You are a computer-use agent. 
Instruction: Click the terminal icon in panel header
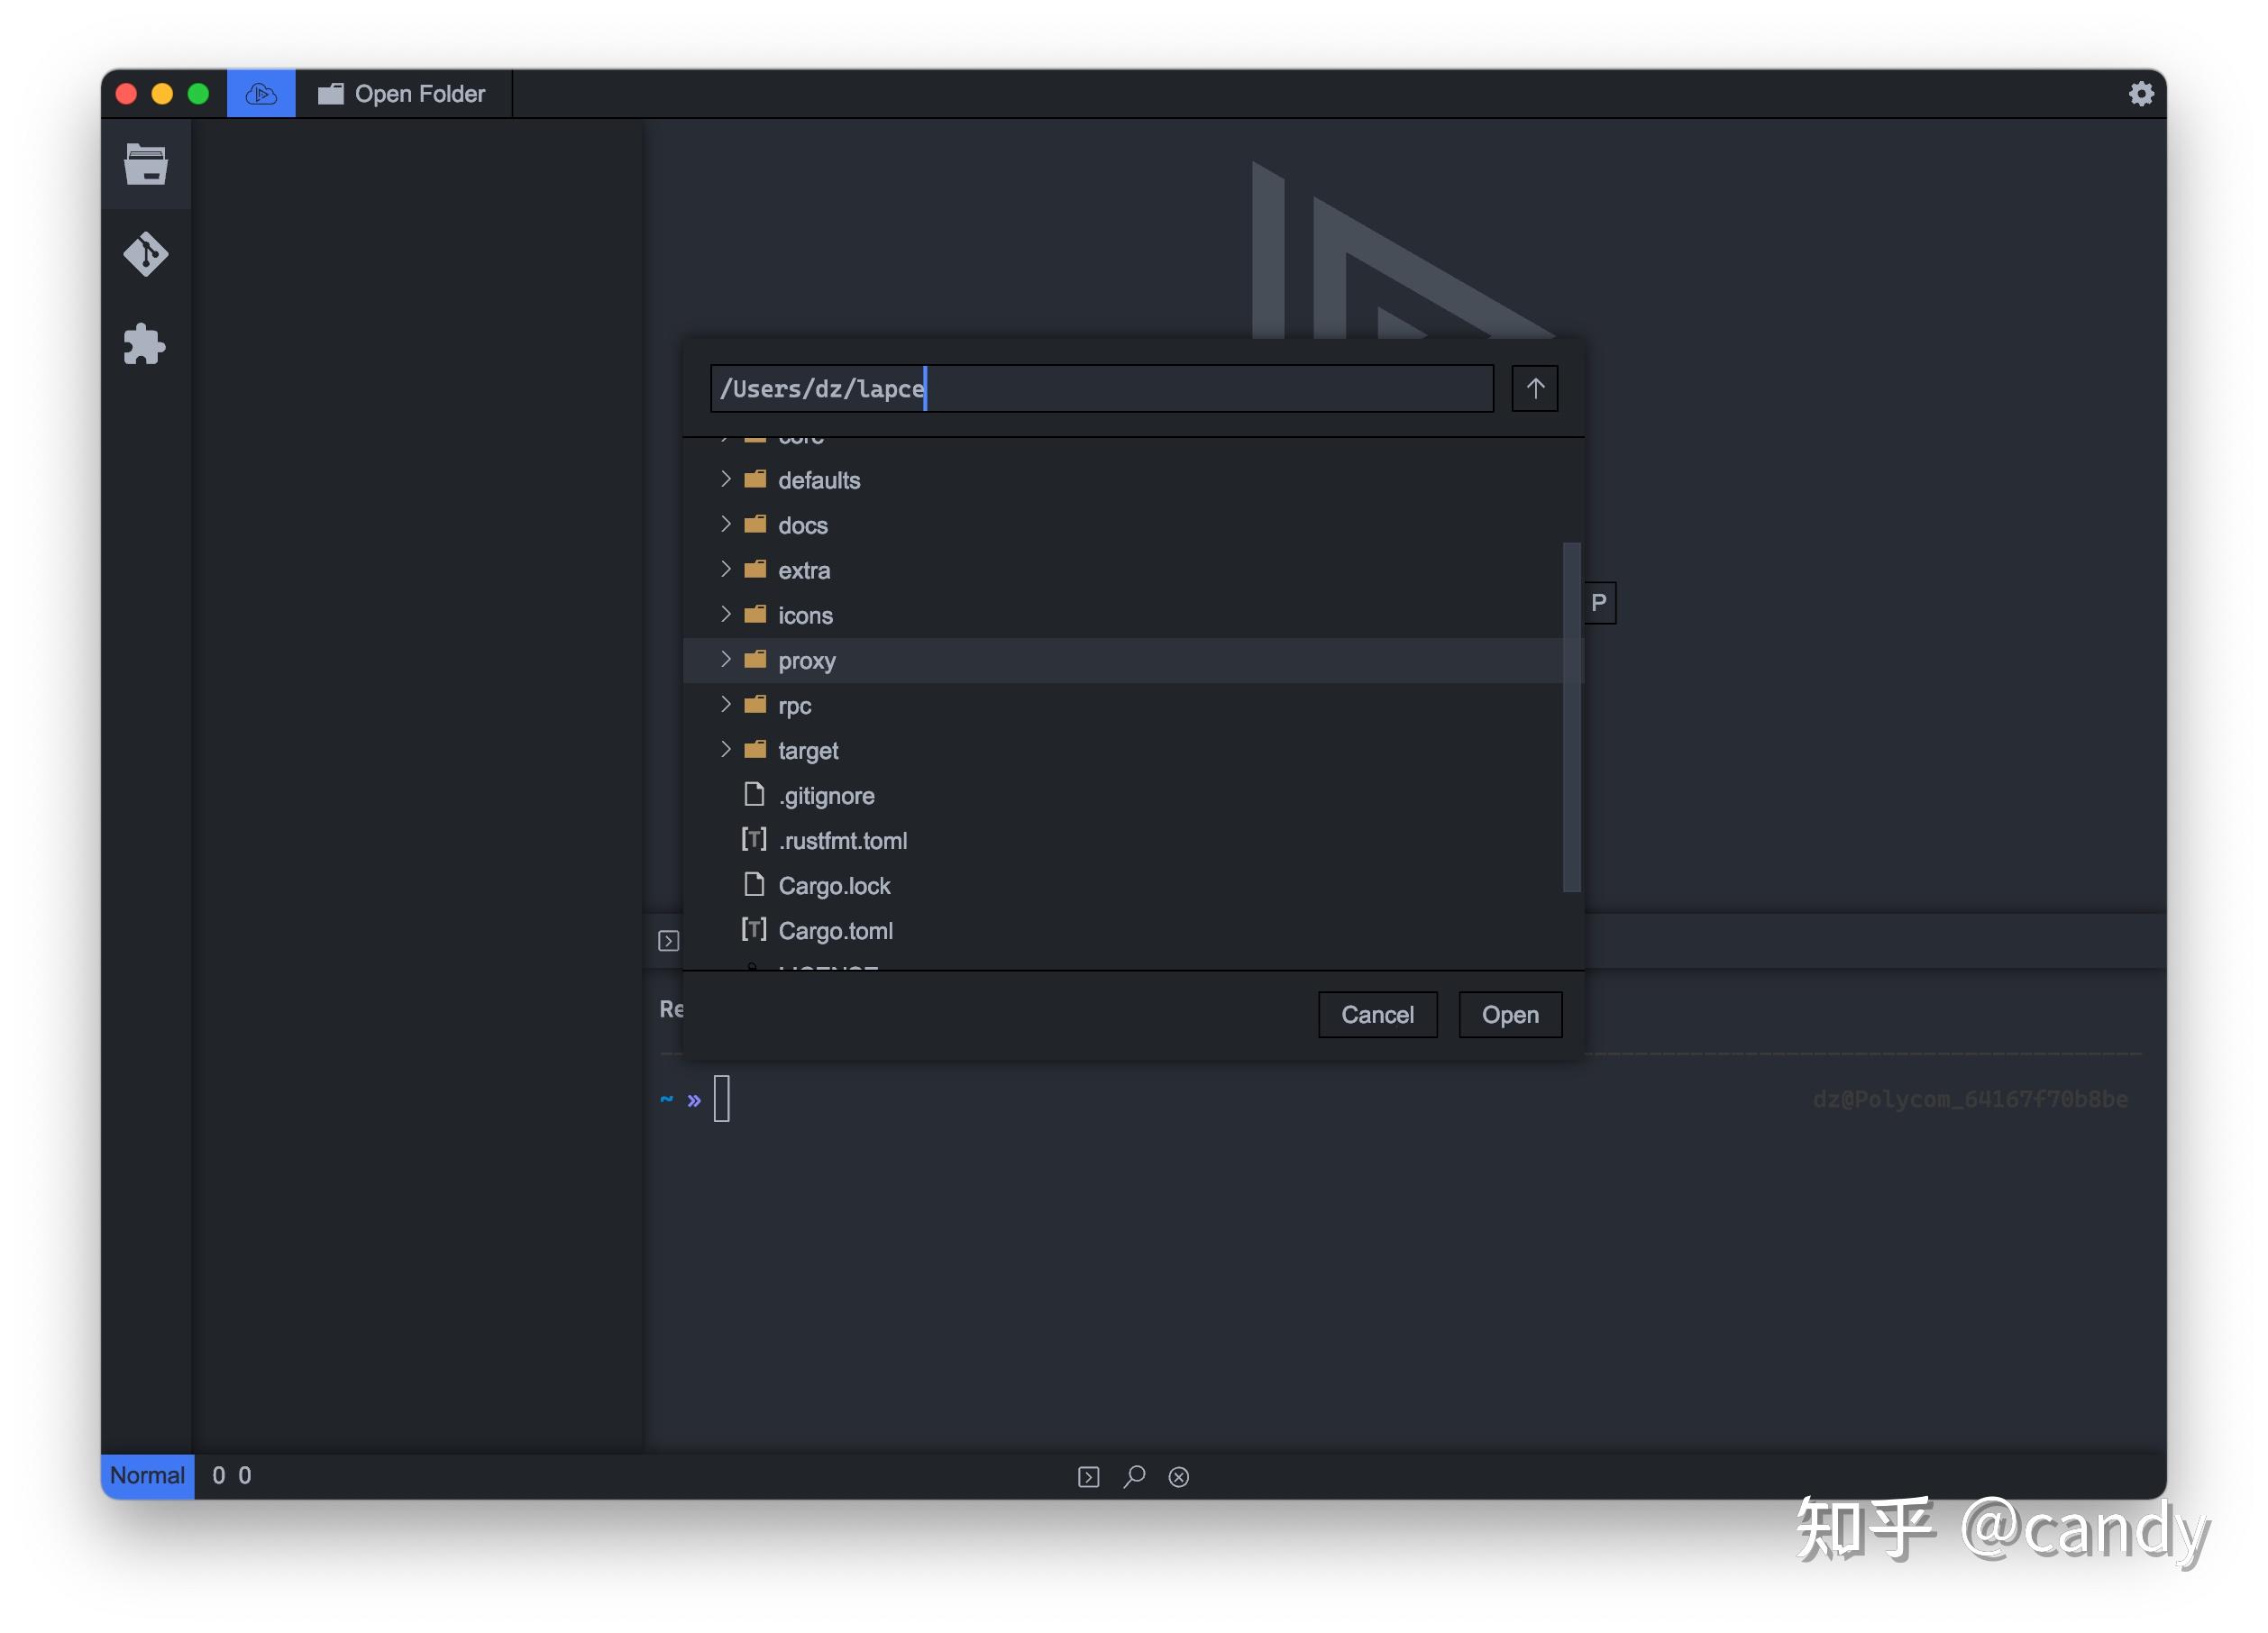[669, 941]
